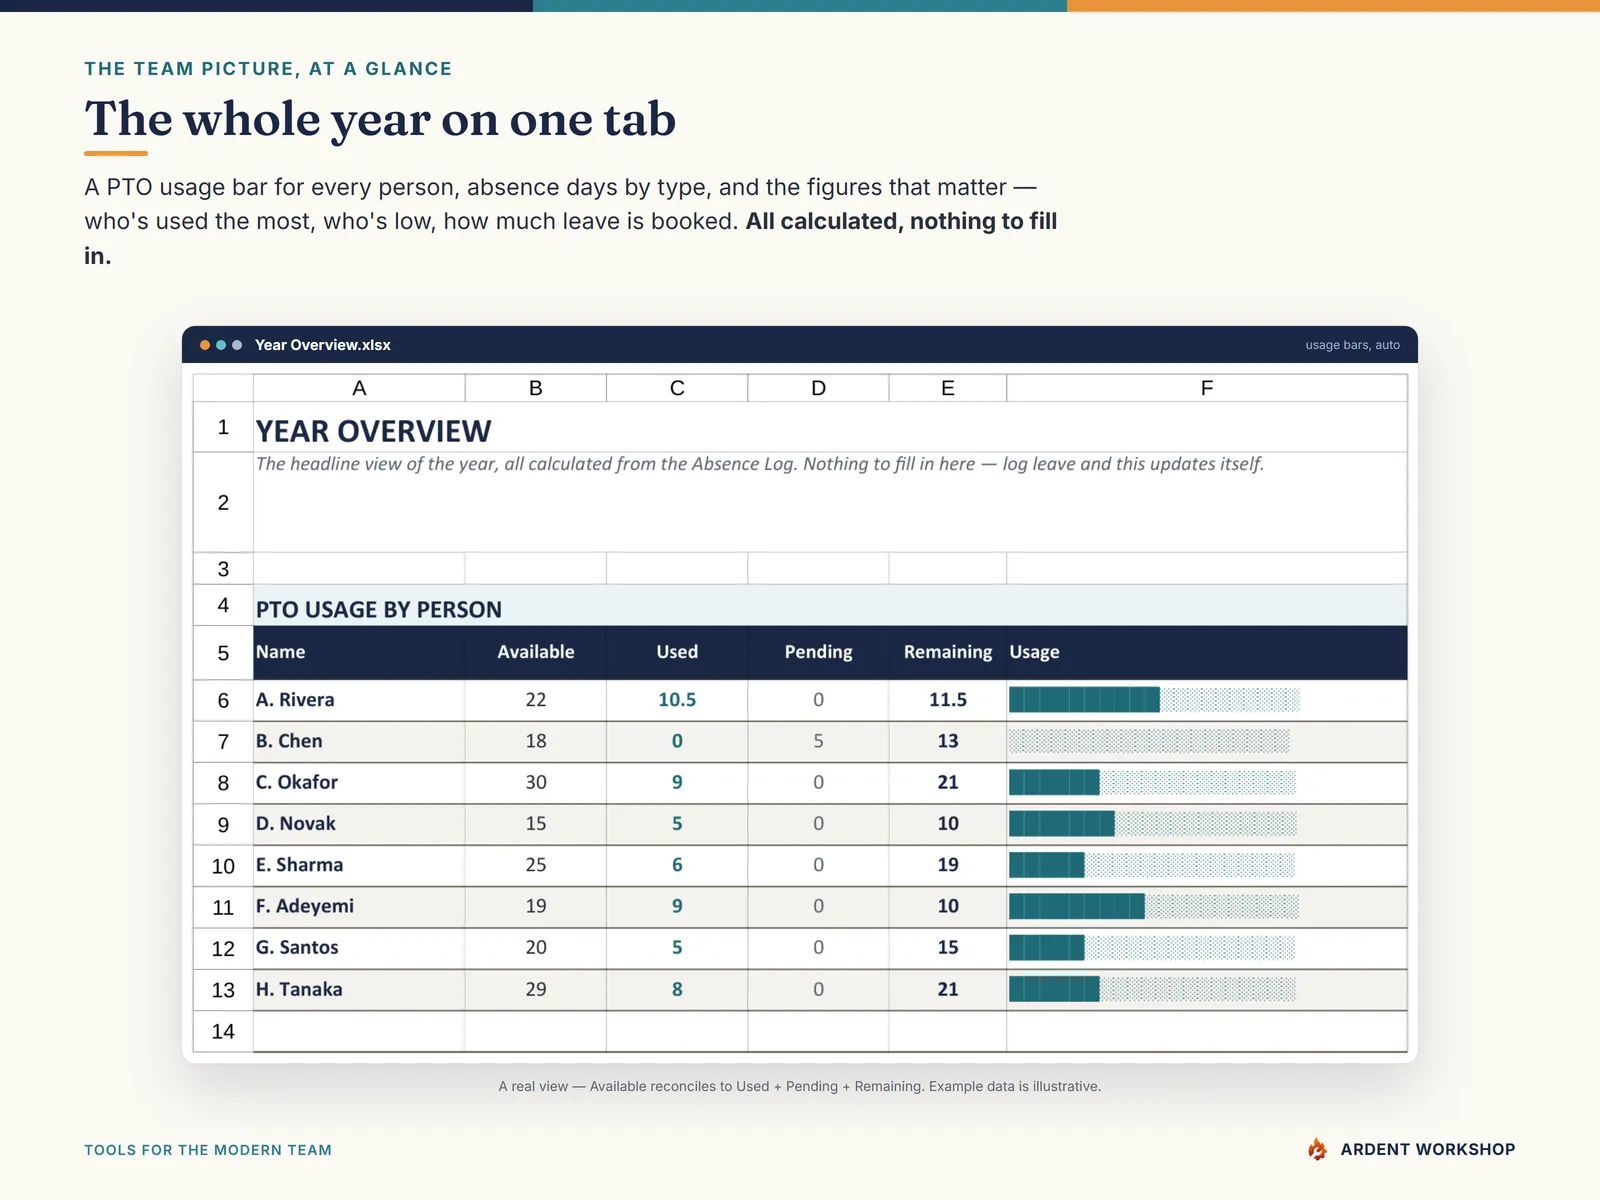Select the H. Tanaka name cell
This screenshot has height=1200, width=1600.
tap(359, 989)
